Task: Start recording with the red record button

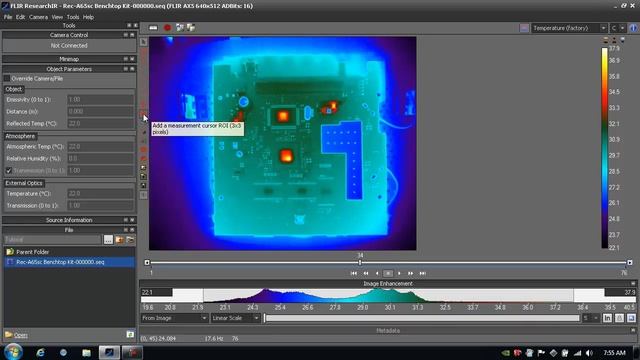Action: point(167,28)
